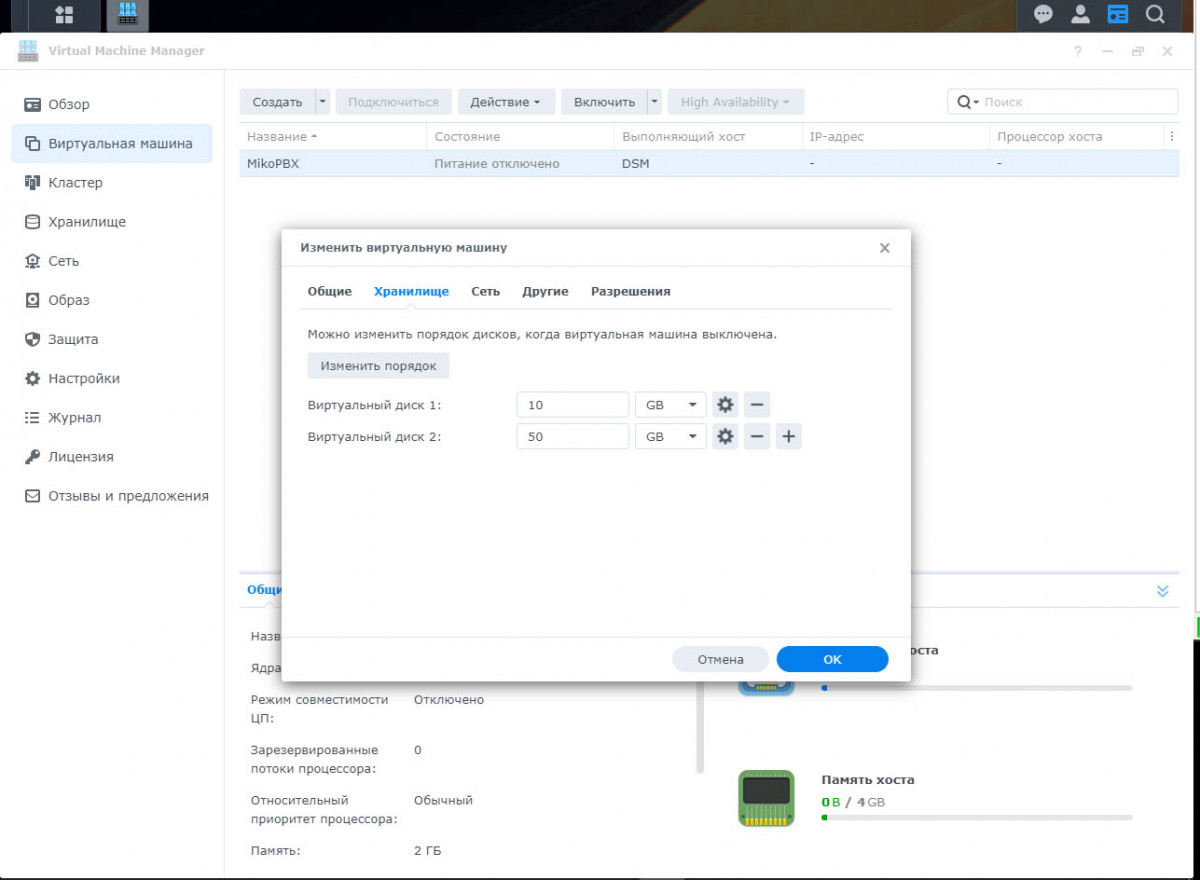Open Сеть section in sidebar
The height and width of the screenshot is (880, 1200).
point(112,261)
